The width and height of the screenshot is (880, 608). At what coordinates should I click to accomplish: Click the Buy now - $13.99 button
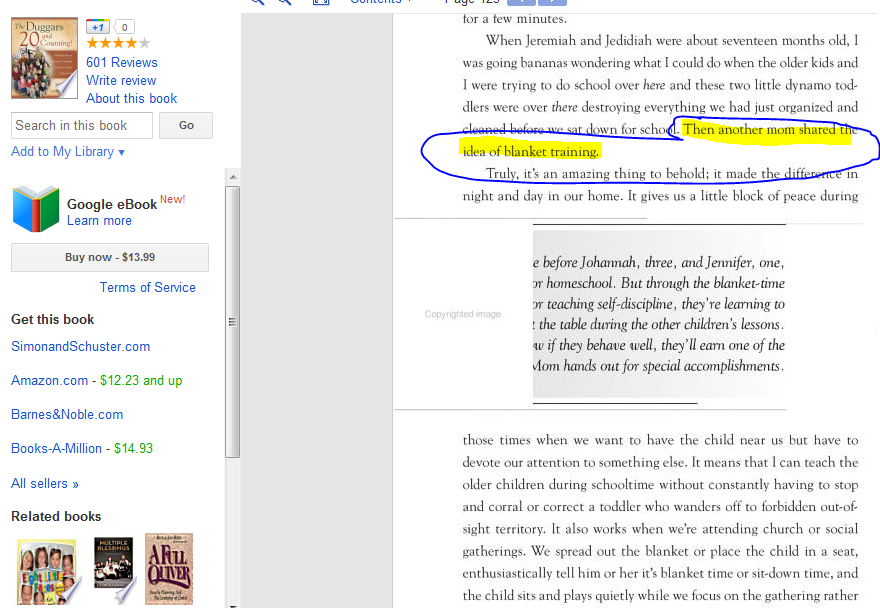click(x=110, y=257)
